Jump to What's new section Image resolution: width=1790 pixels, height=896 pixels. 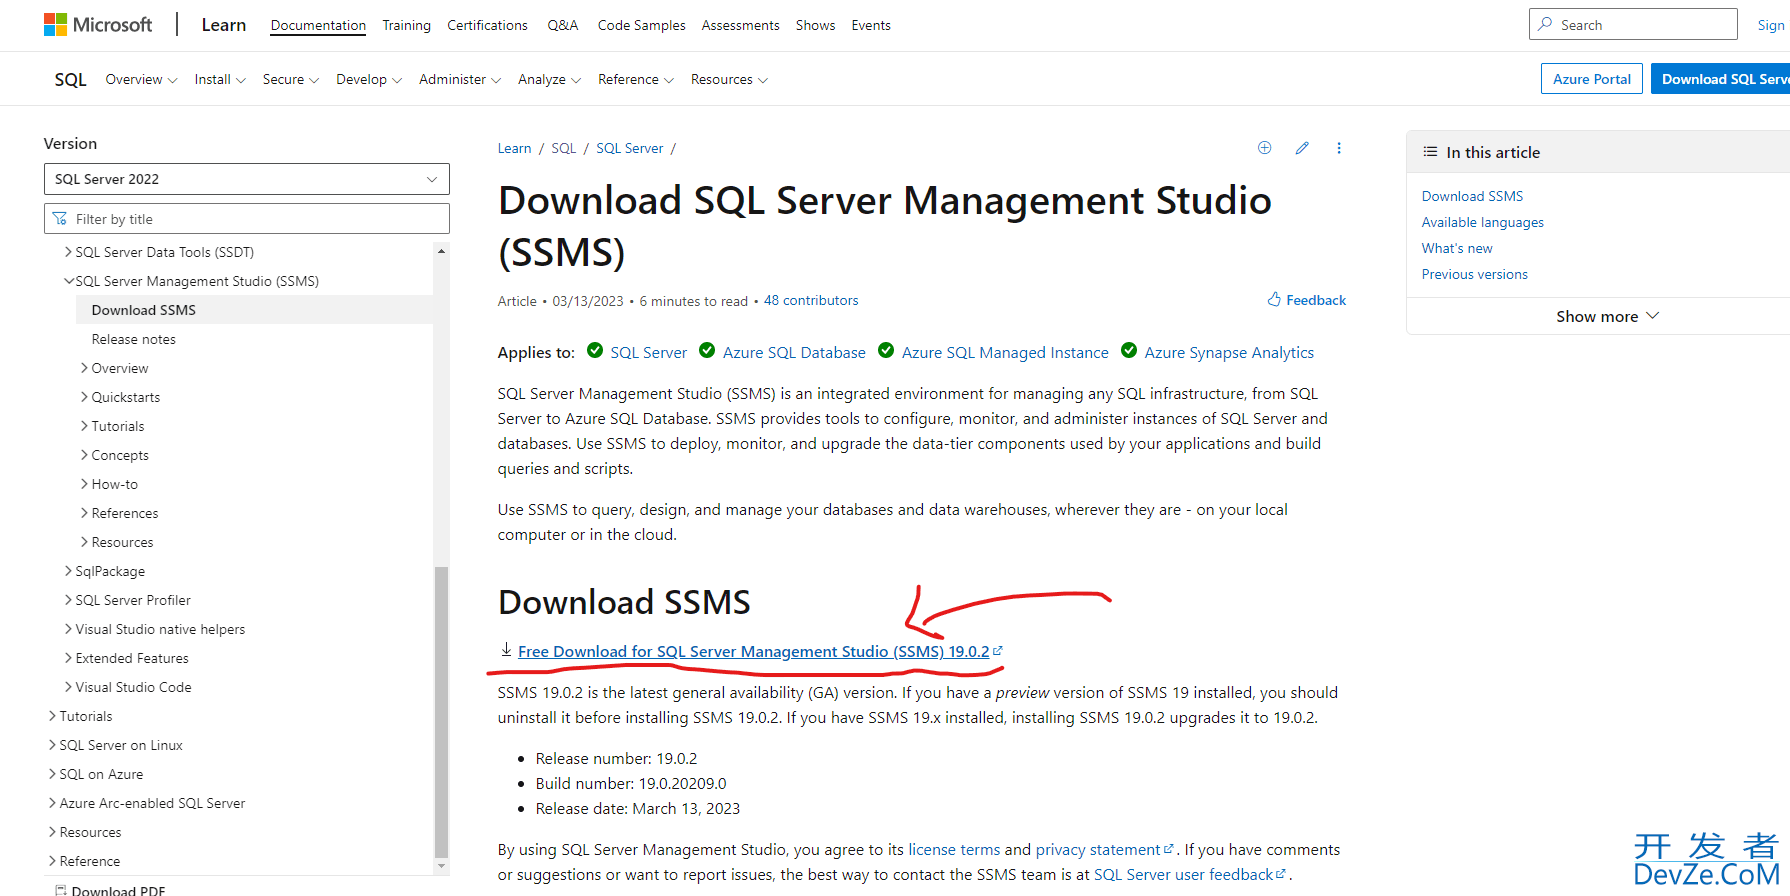click(x=1457, y=248)
